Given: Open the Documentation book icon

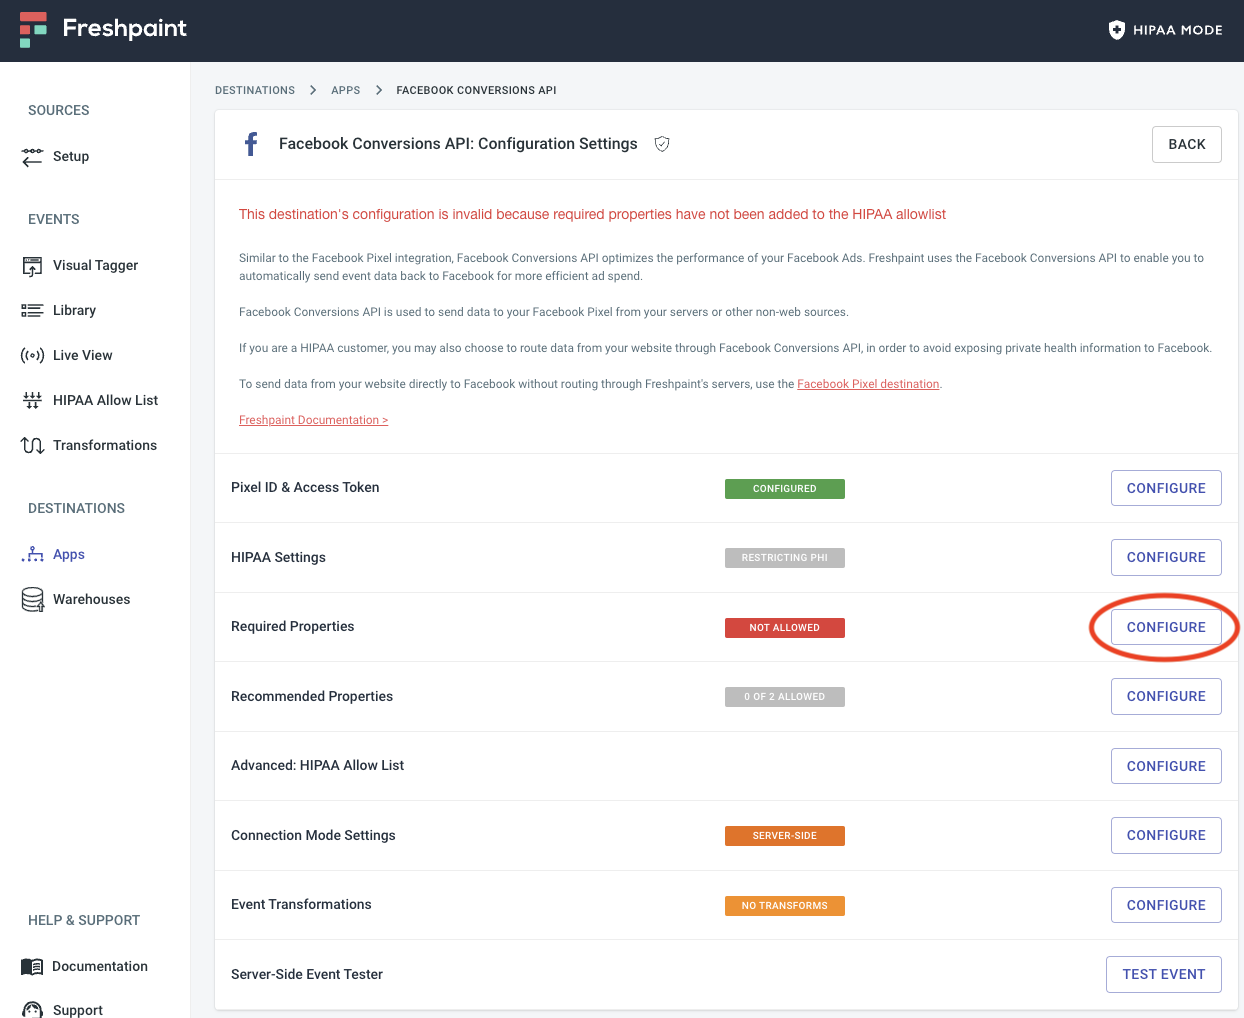Looking at the screenshot, I should click(x=32, y=967).
